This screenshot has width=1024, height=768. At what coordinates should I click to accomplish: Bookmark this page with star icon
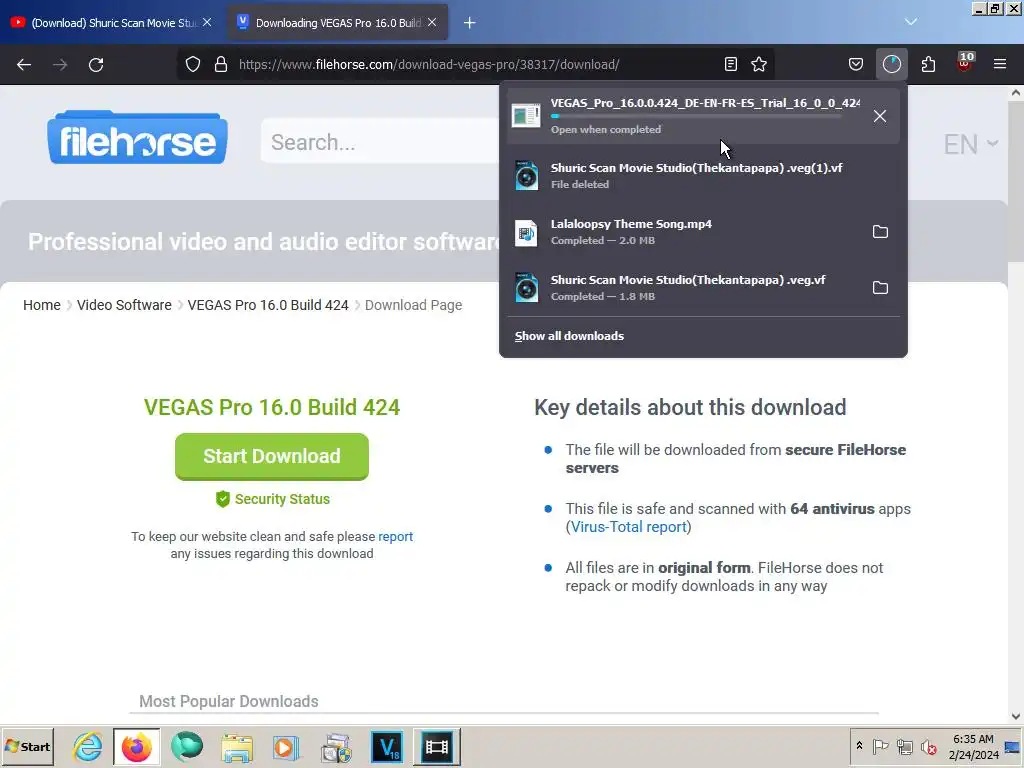tap(759, 64)
